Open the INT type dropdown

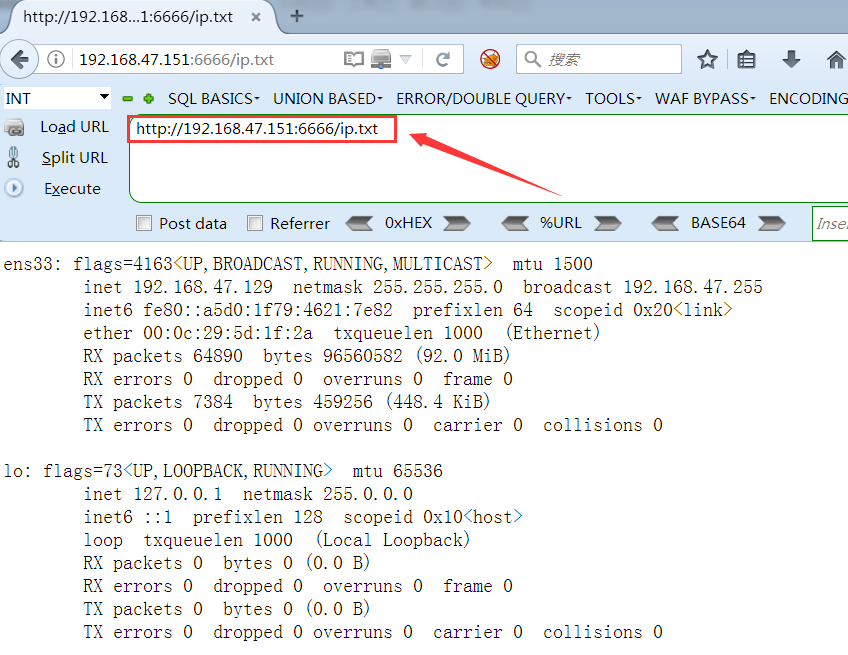tap(57, 98)
